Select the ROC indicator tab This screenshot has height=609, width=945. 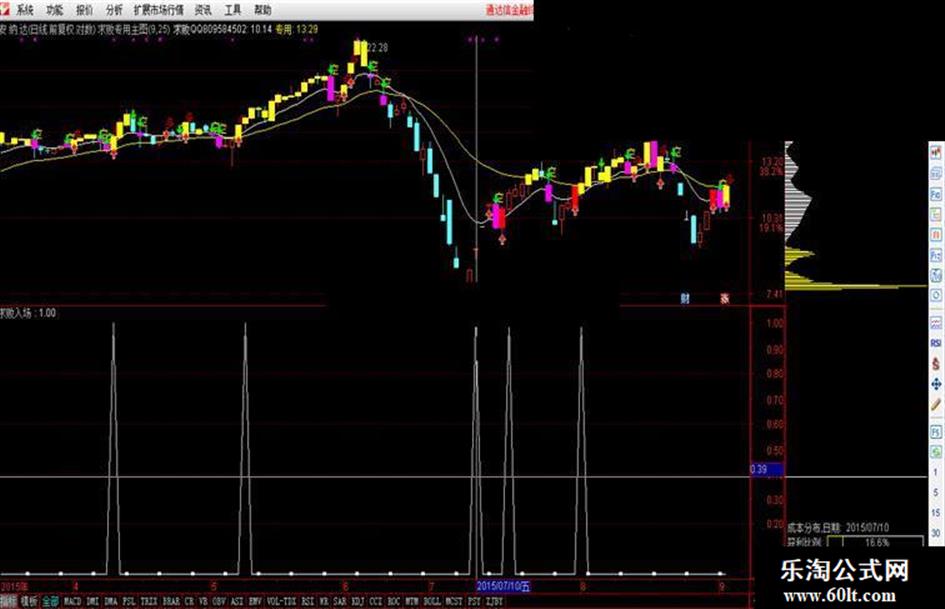[x=394, y=601]
